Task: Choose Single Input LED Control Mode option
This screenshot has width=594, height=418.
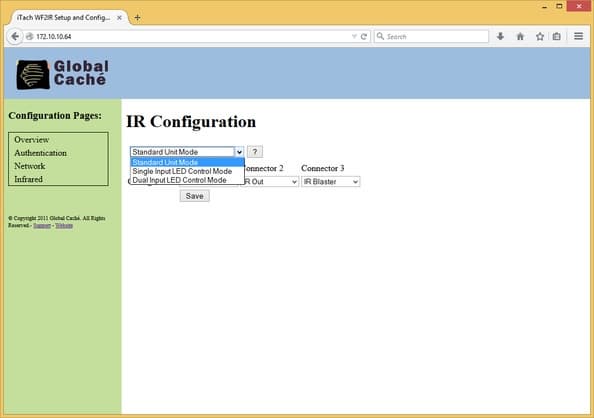Action: click(x=187, y=171)
